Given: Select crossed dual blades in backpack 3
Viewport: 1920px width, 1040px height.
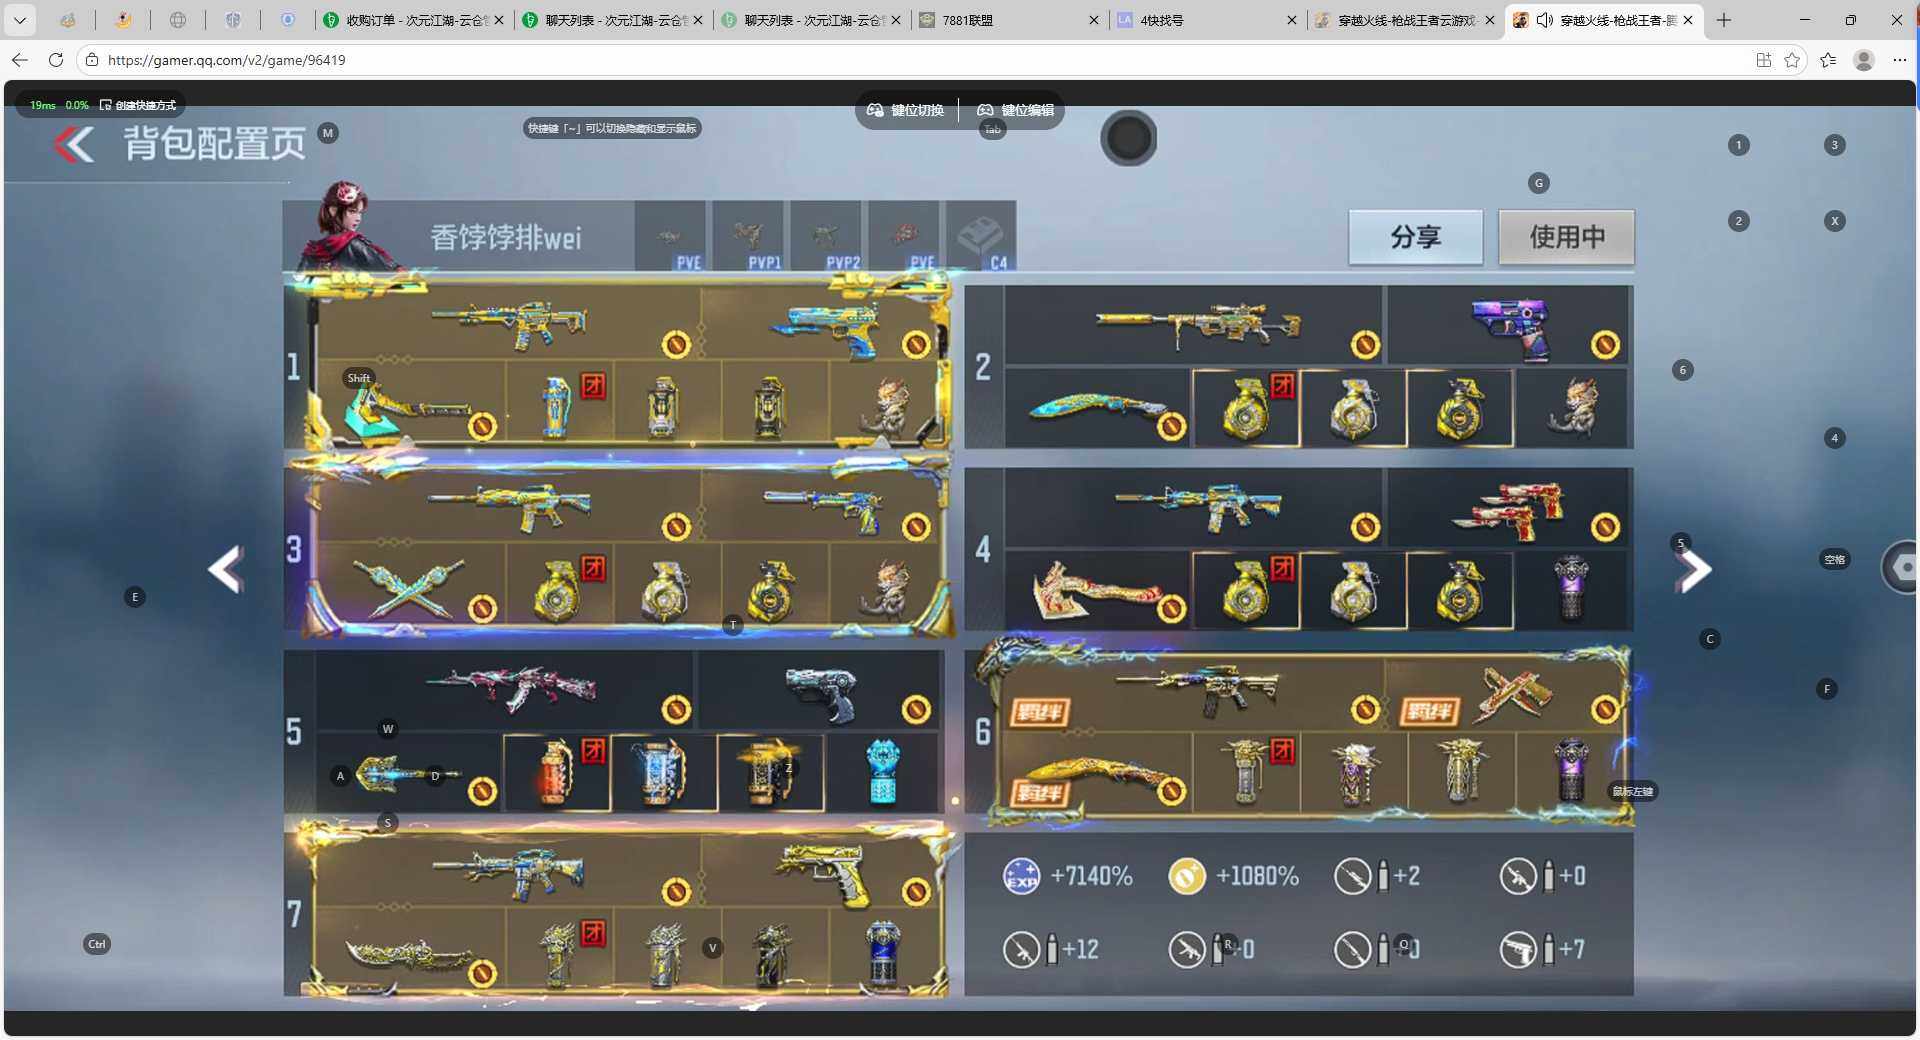Looking at the screenshot, I should point(408,590).
